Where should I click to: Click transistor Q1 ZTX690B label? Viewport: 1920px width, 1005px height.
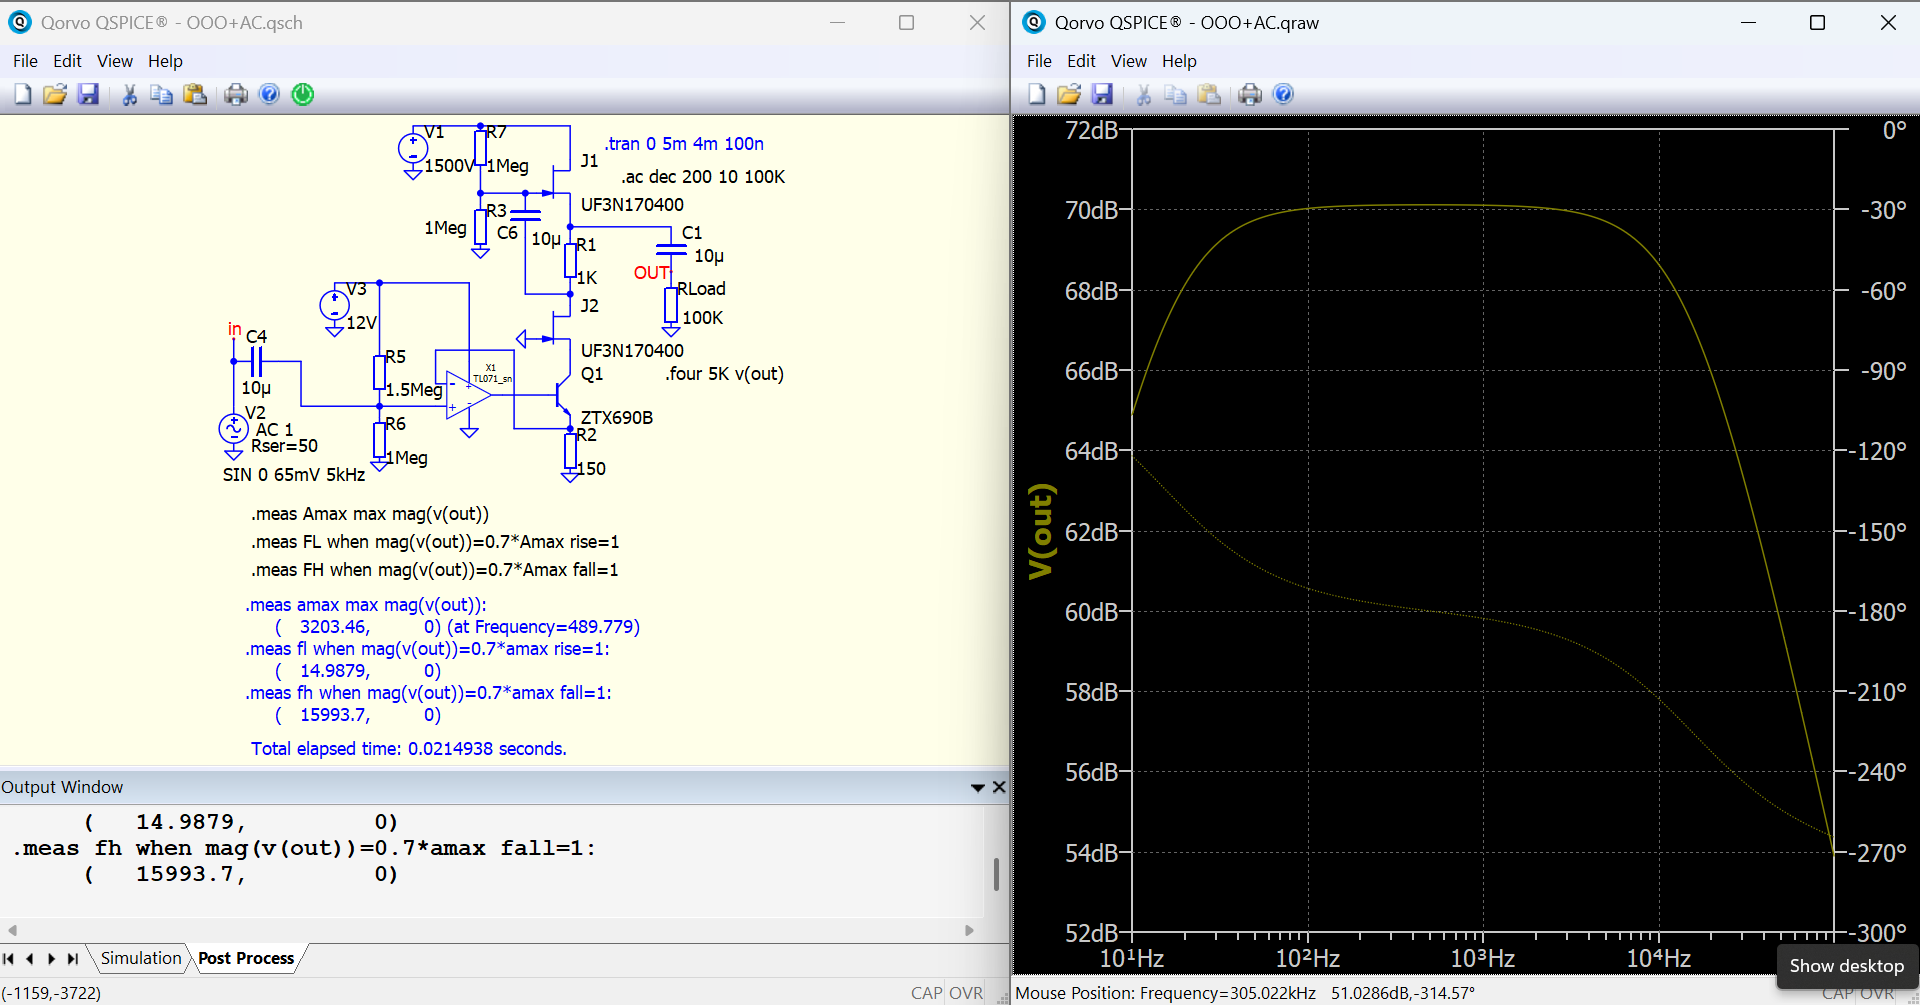[616, 418]
